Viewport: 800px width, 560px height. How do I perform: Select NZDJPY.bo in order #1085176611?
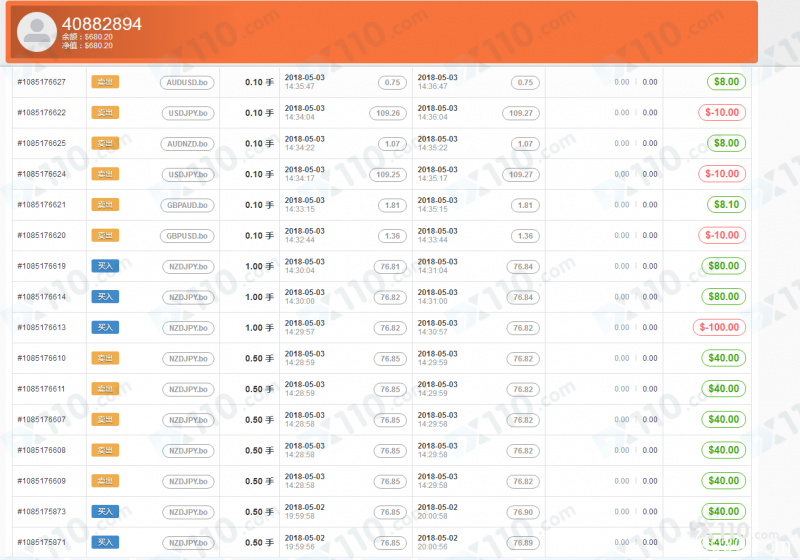(x=188, y=390)
